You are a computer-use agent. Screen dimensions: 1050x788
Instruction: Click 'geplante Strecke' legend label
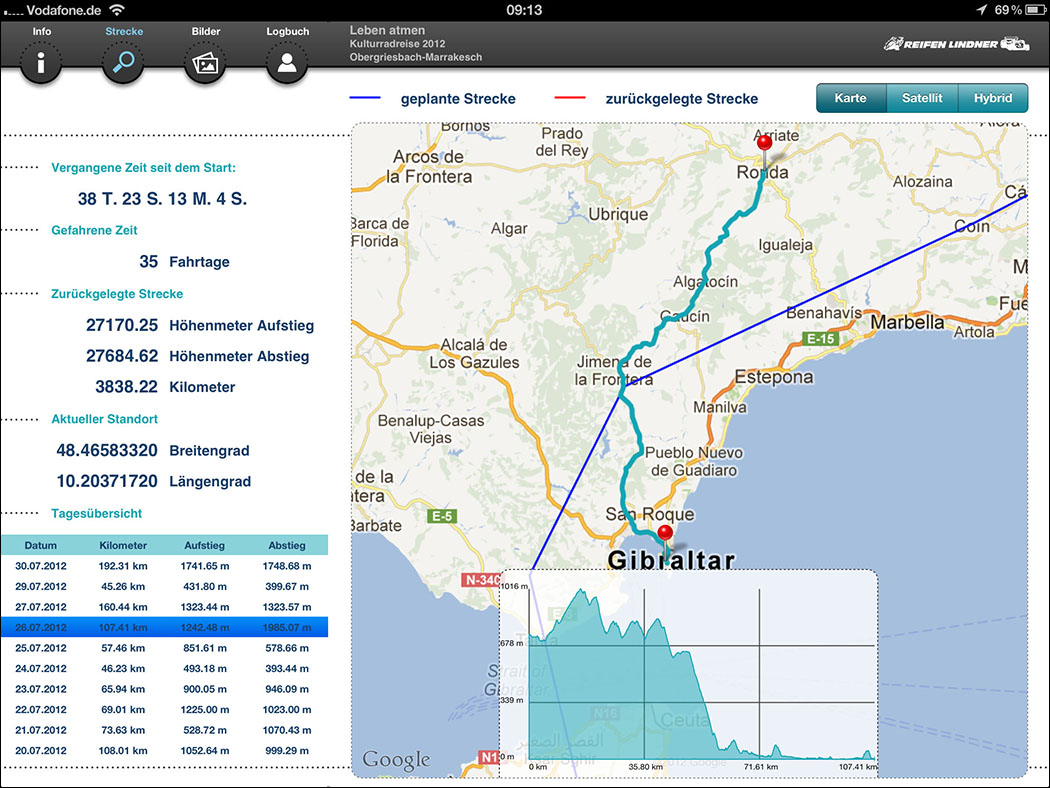(458, 98)
